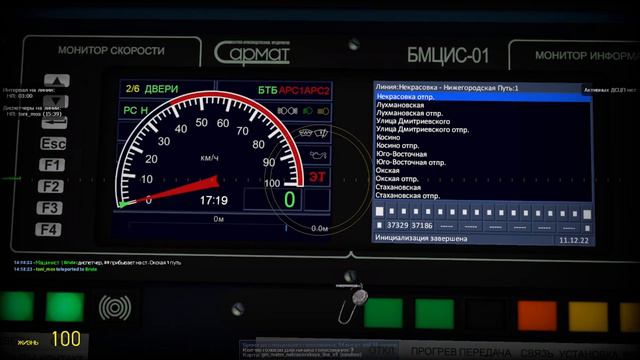Select the Лухмановская отпр. row
Viewport: 640px width, 360px height.
coord(483,113)
